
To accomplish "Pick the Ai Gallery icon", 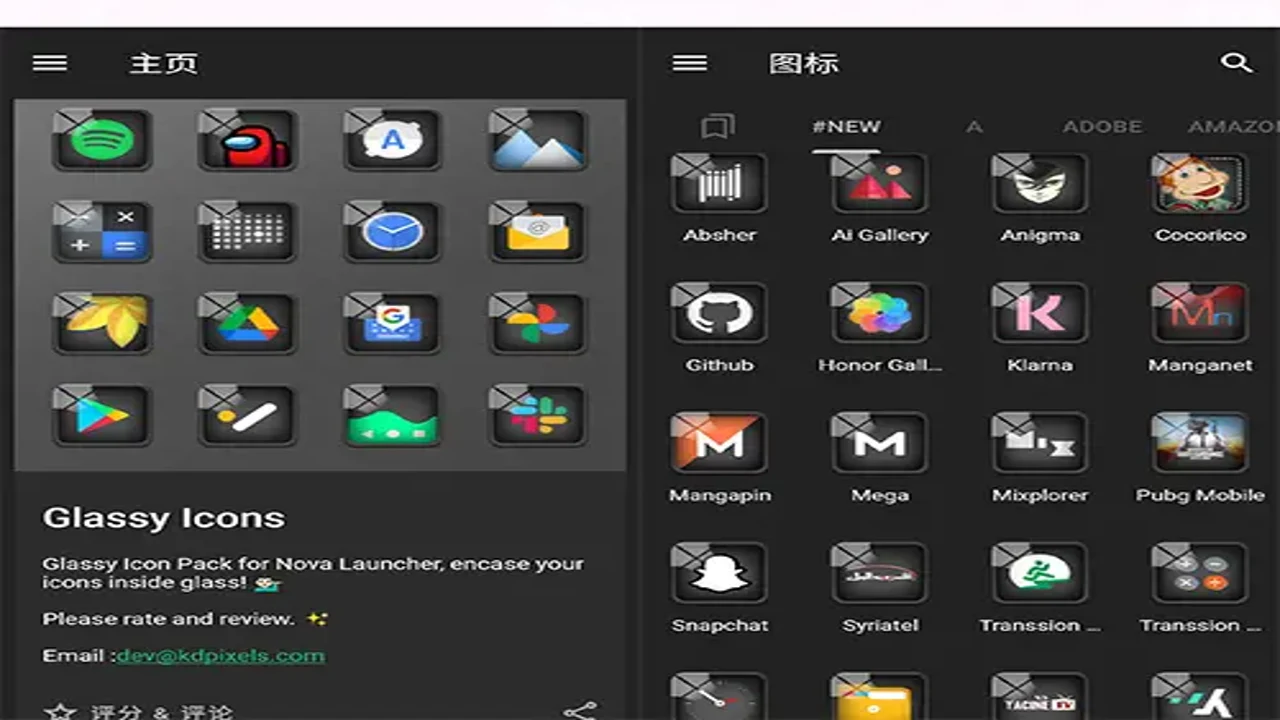I will [x=880, y=183].
